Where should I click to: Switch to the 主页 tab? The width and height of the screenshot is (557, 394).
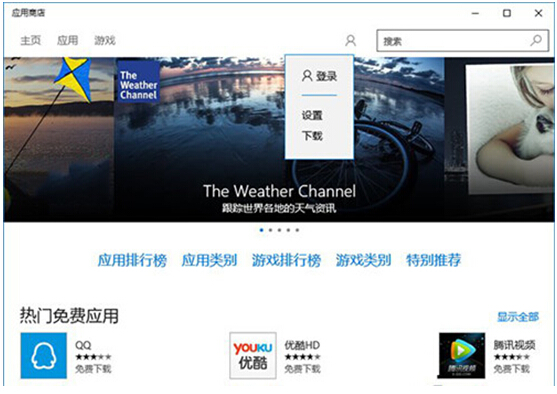click(31, 41)
